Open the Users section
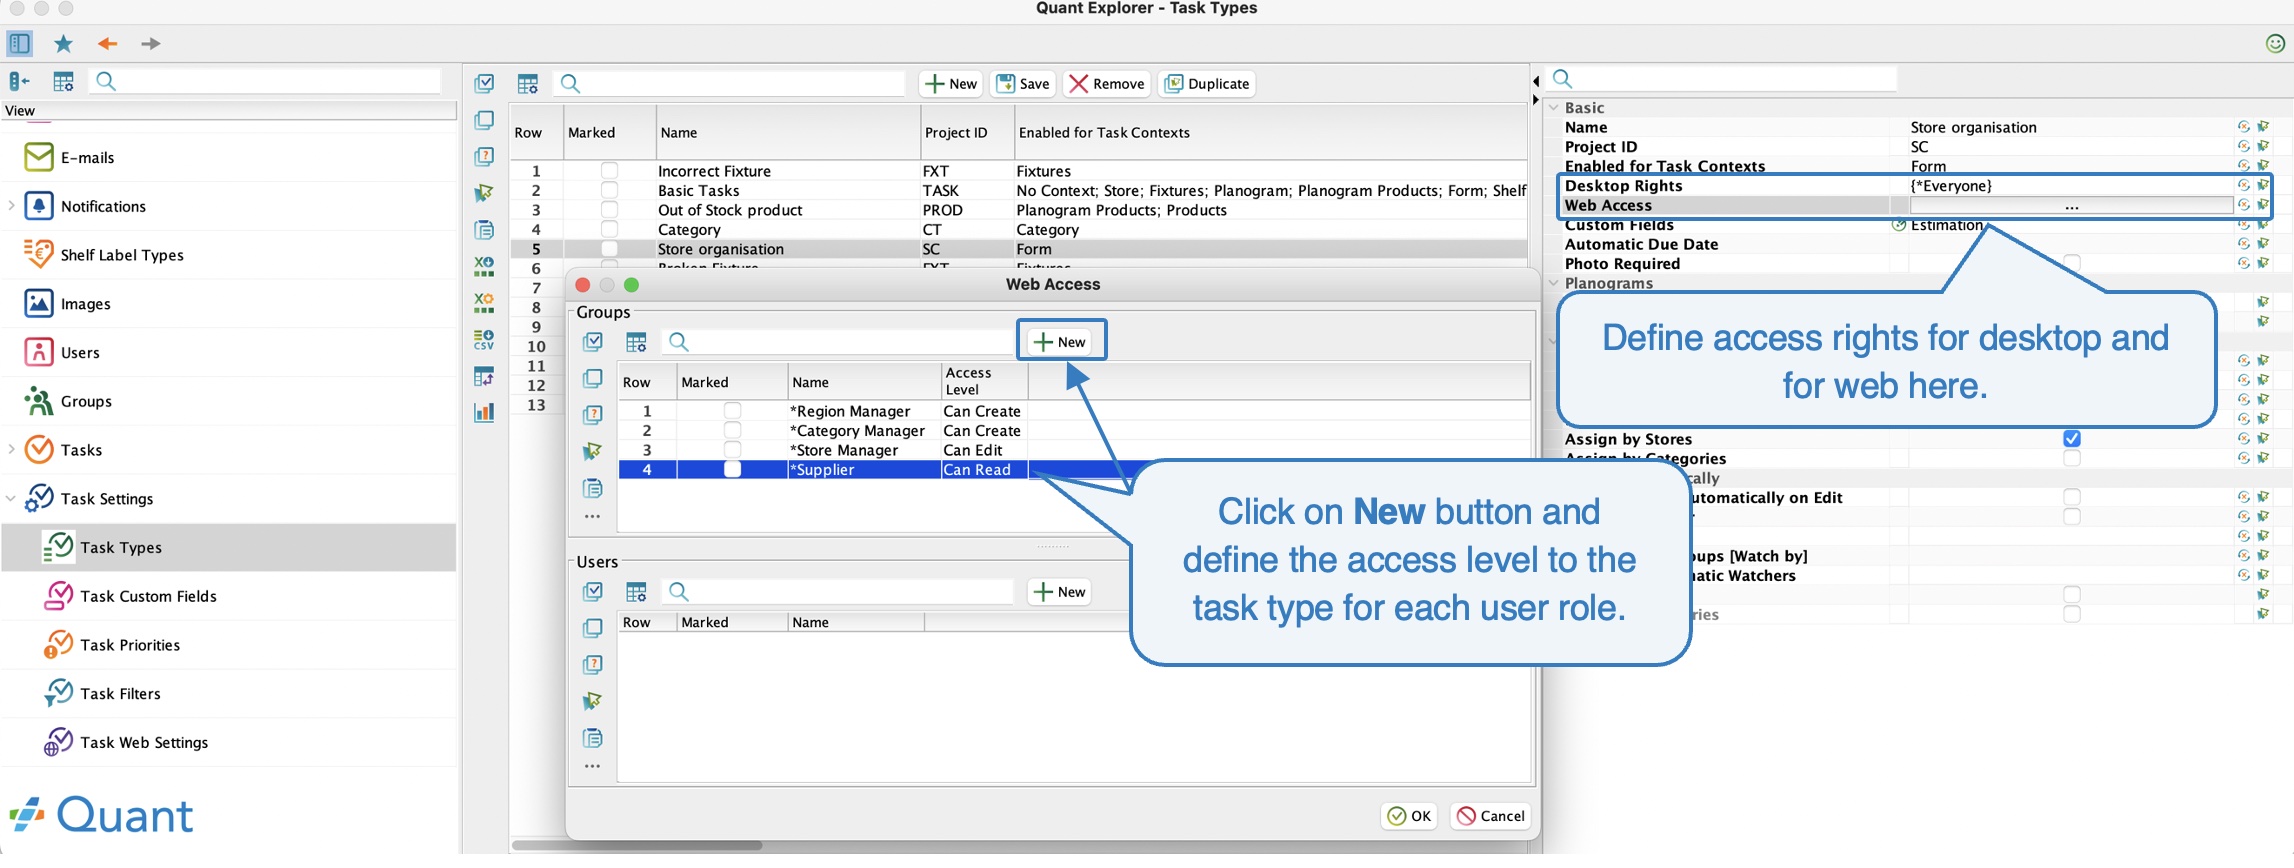This screenshot has width=2294, height=868. point(80,352)
